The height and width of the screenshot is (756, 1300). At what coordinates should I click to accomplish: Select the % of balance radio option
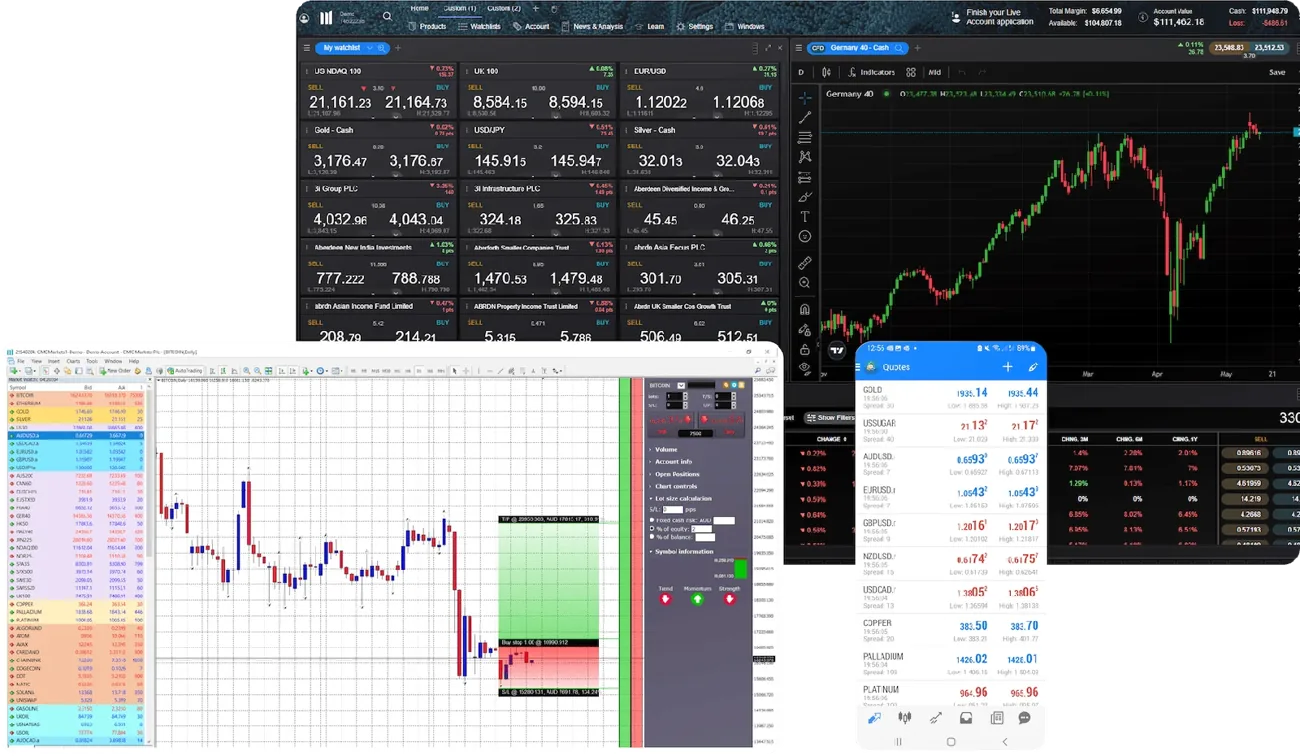pyautogui.click(x=652, y=537)
